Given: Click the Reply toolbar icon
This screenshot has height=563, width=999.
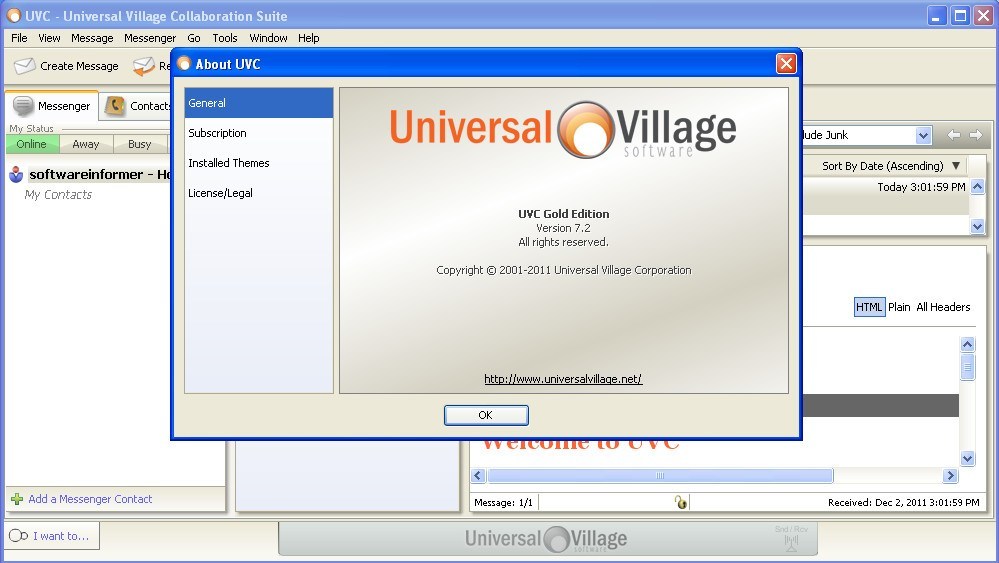Looking at the screenshot, I should point(144,66).
